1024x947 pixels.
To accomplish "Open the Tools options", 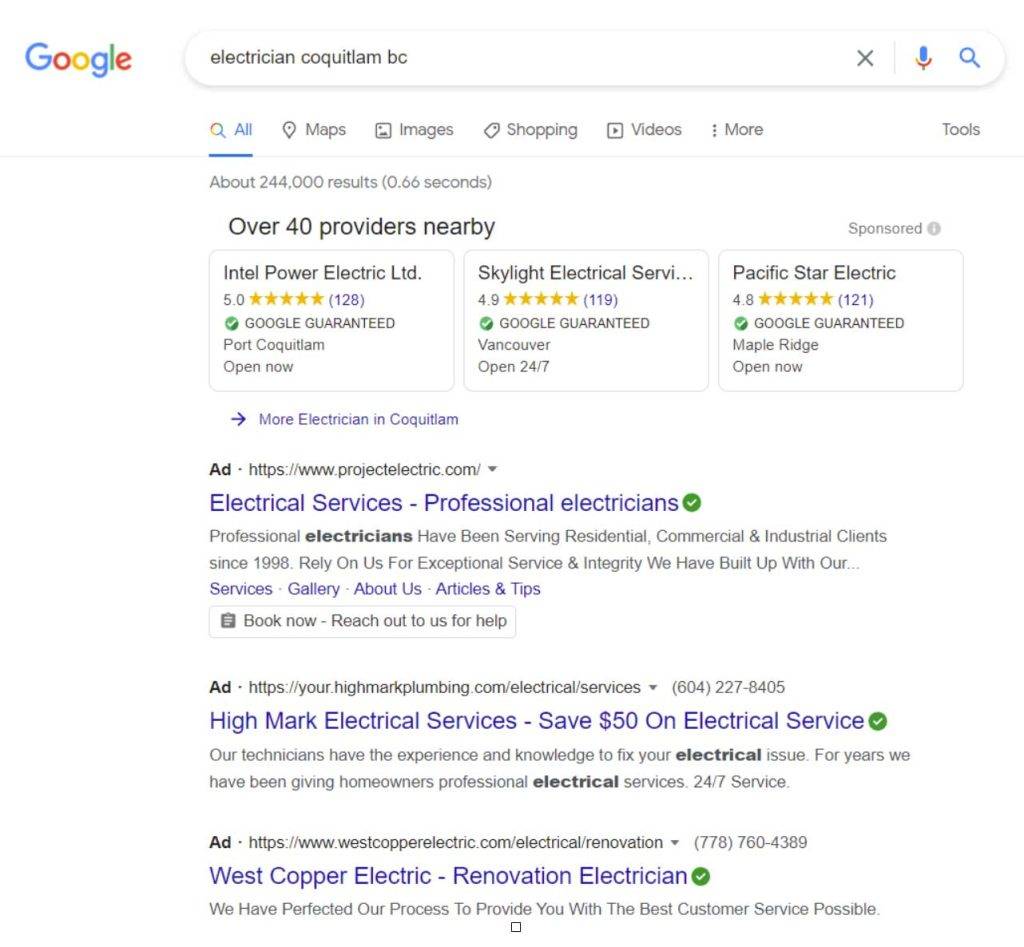I will (960, 129).
